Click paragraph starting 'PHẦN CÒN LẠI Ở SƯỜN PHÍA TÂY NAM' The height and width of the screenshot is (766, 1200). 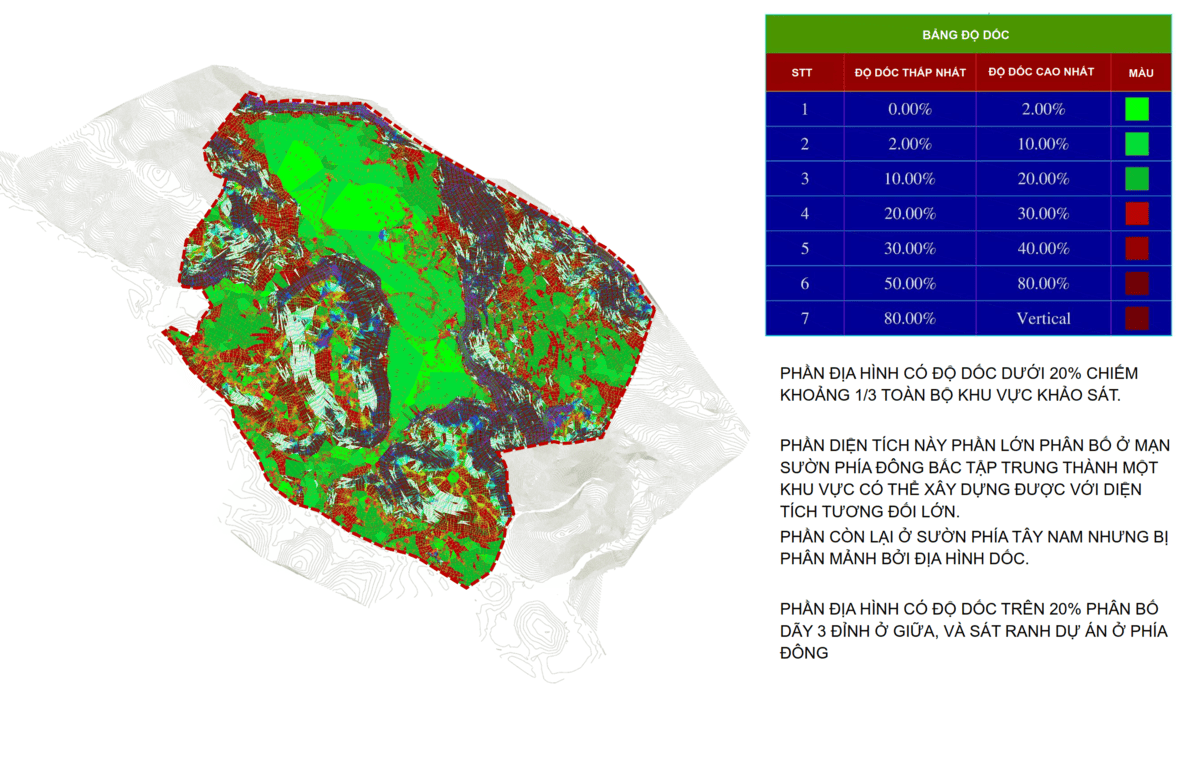coord(975,548)
